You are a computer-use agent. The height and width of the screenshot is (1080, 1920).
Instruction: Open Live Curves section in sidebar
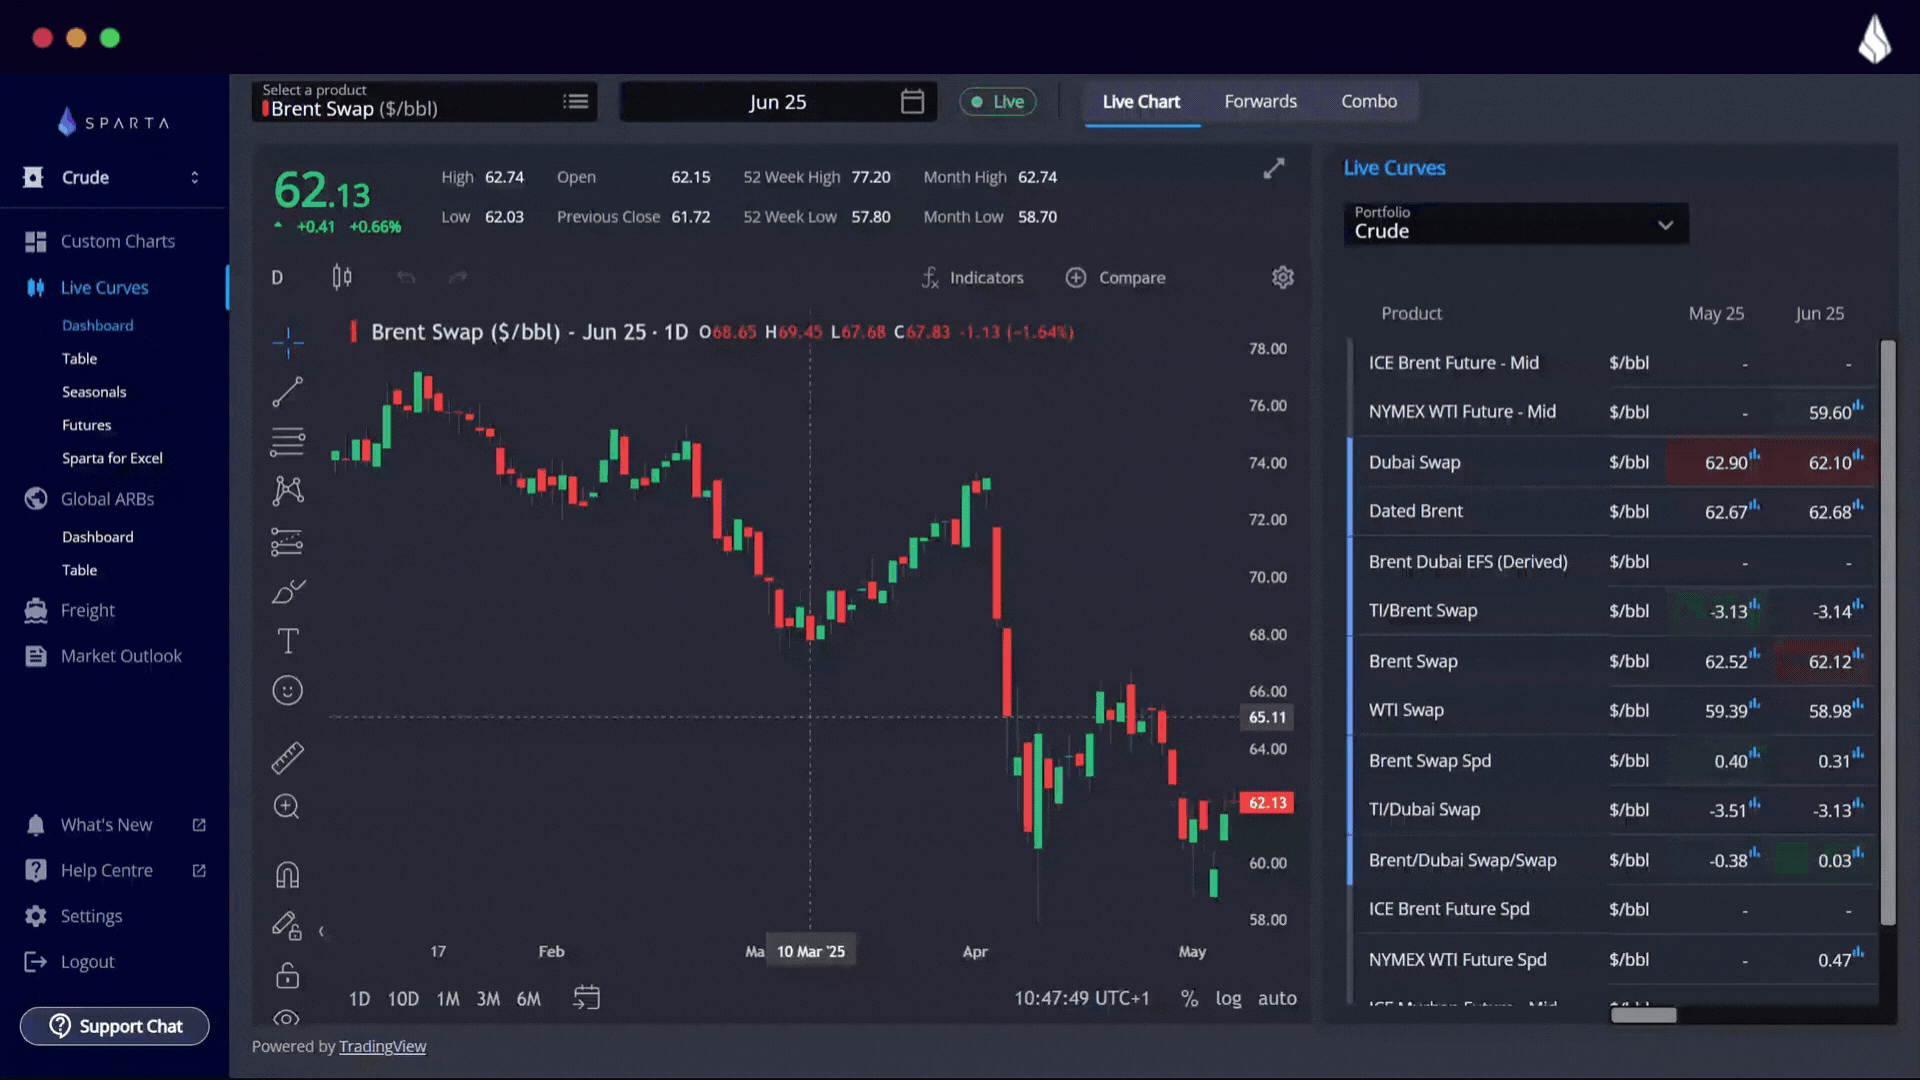[104, 288]
